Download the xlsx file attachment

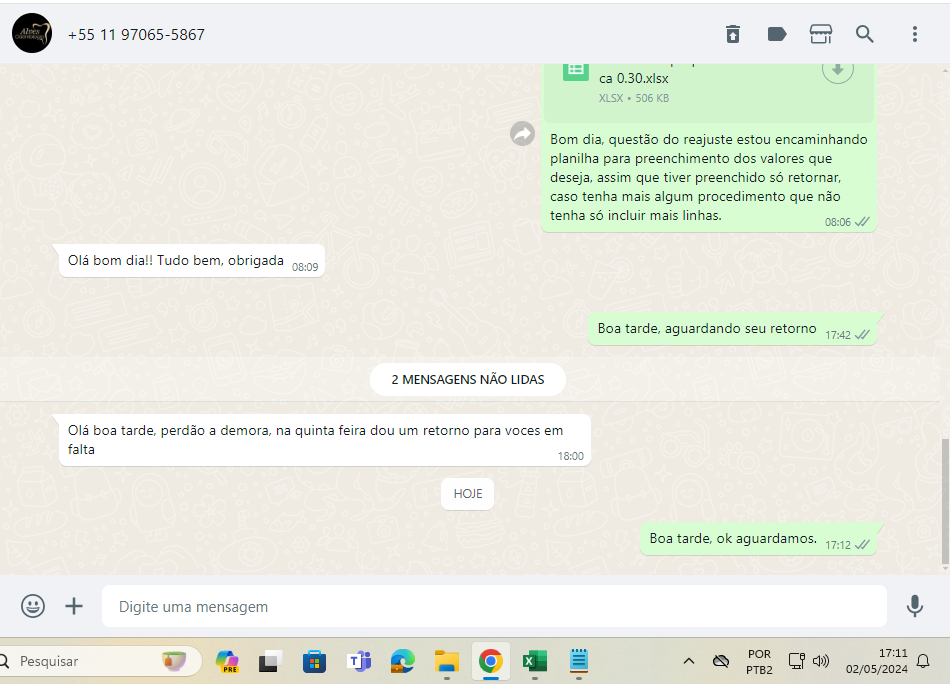pyautogui.click(x=838, y=70)
